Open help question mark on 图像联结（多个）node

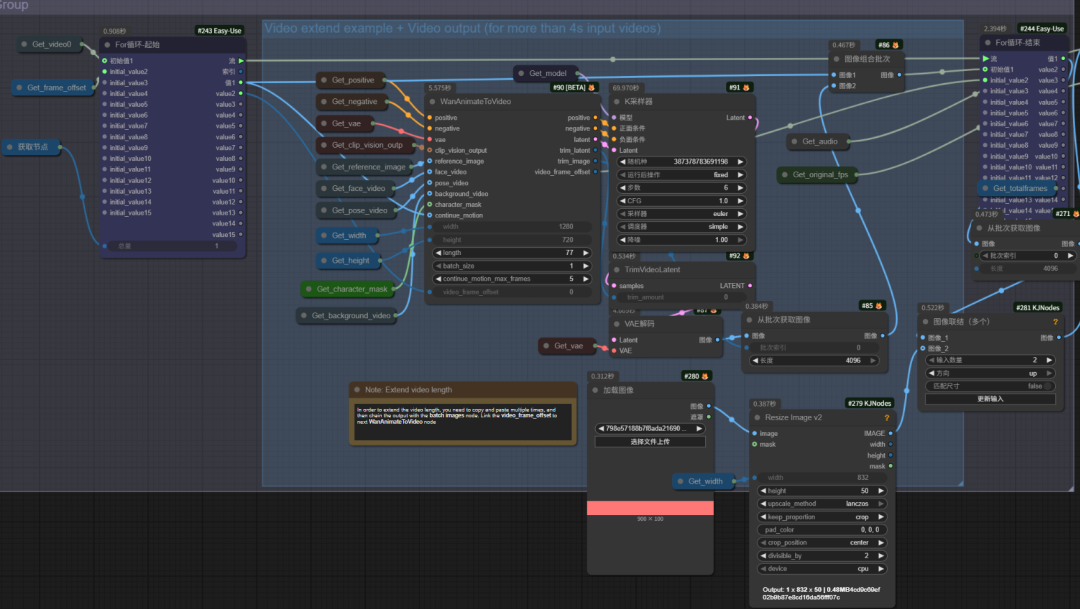tap(1055, 322)
